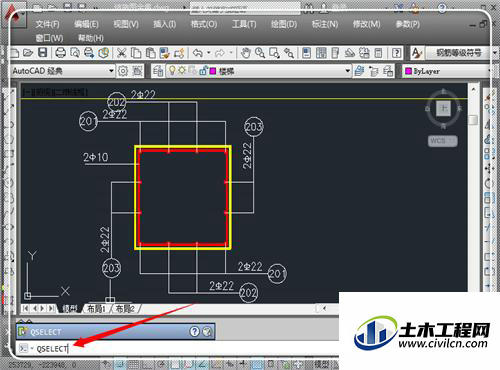
Task: Open the QuickCalc calculator icon
Action: (378, 53)
